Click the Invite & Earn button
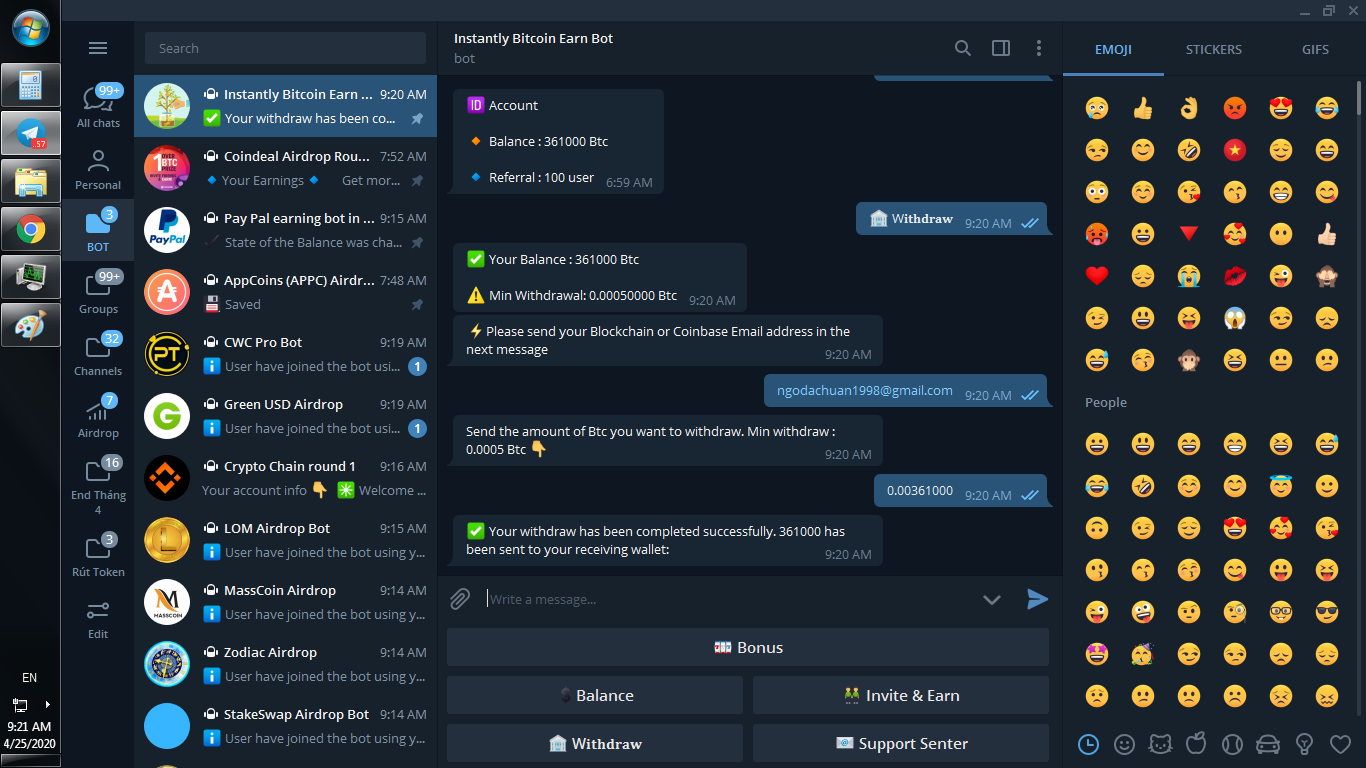 point(901,695)
